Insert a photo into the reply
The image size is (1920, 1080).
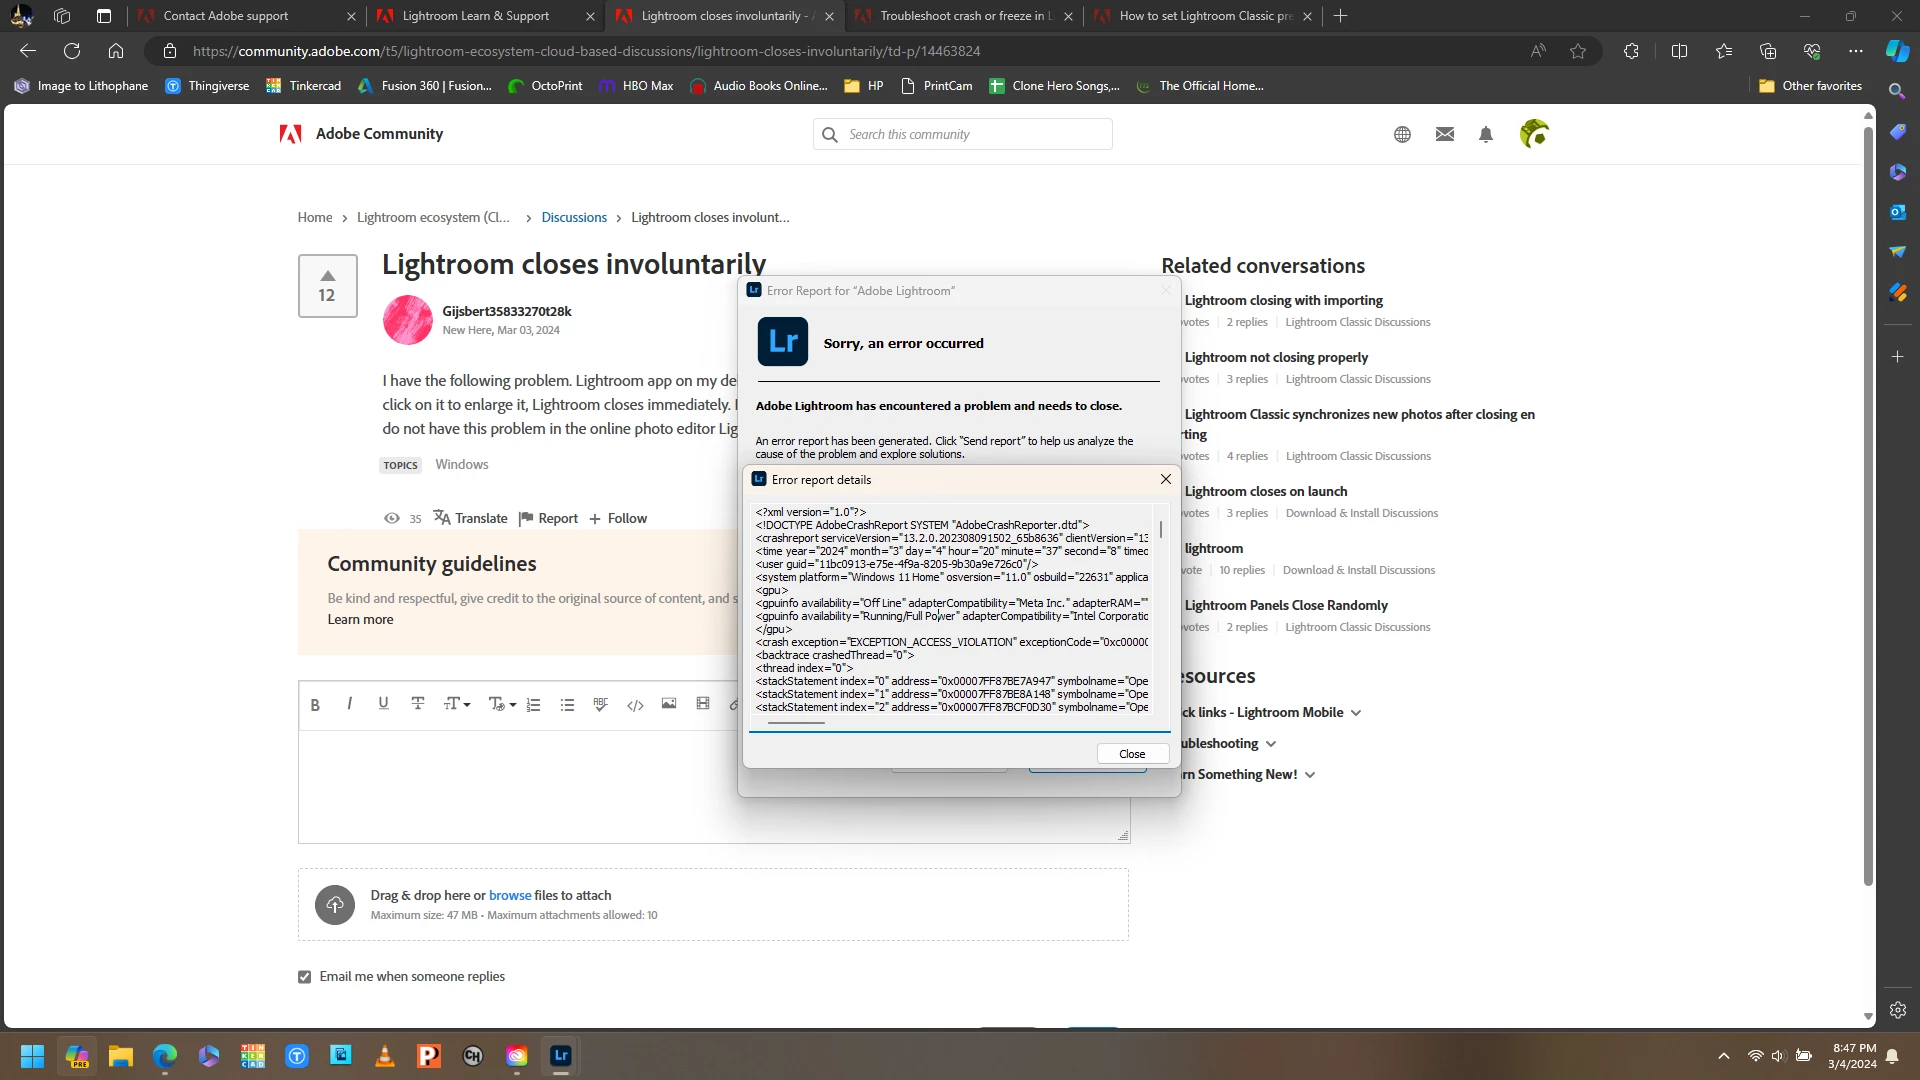[x=669, y=704]
